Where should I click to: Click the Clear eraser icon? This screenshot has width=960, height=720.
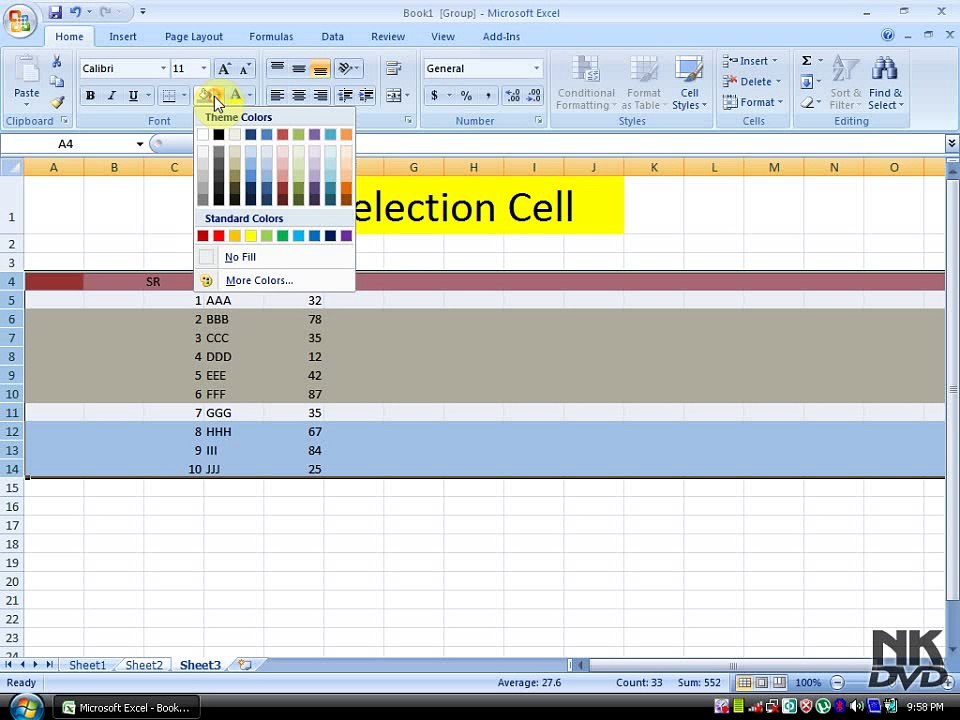point(807,102)
